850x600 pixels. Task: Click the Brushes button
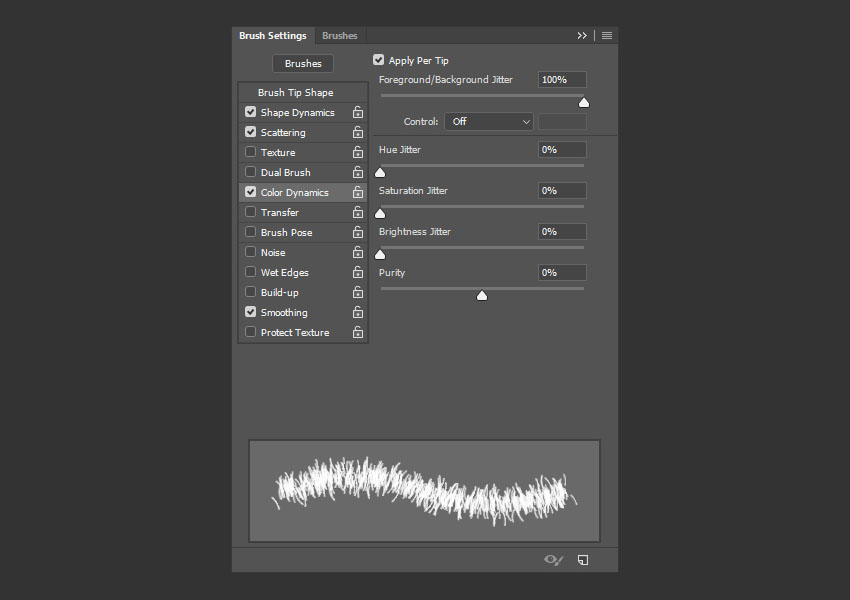coord(302,63)
